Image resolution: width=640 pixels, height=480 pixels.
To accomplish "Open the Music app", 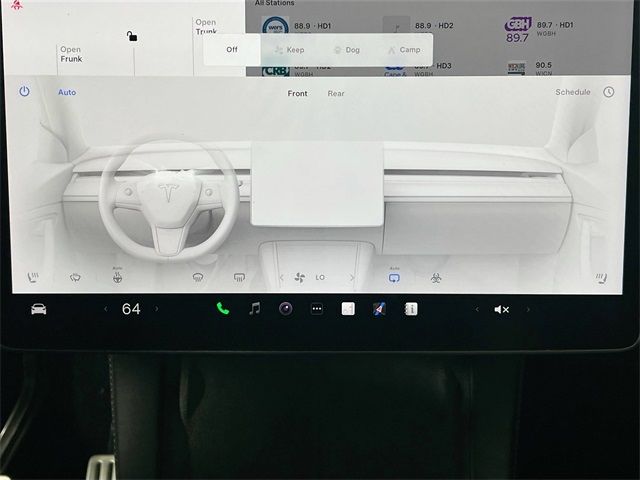I will 255,309.
